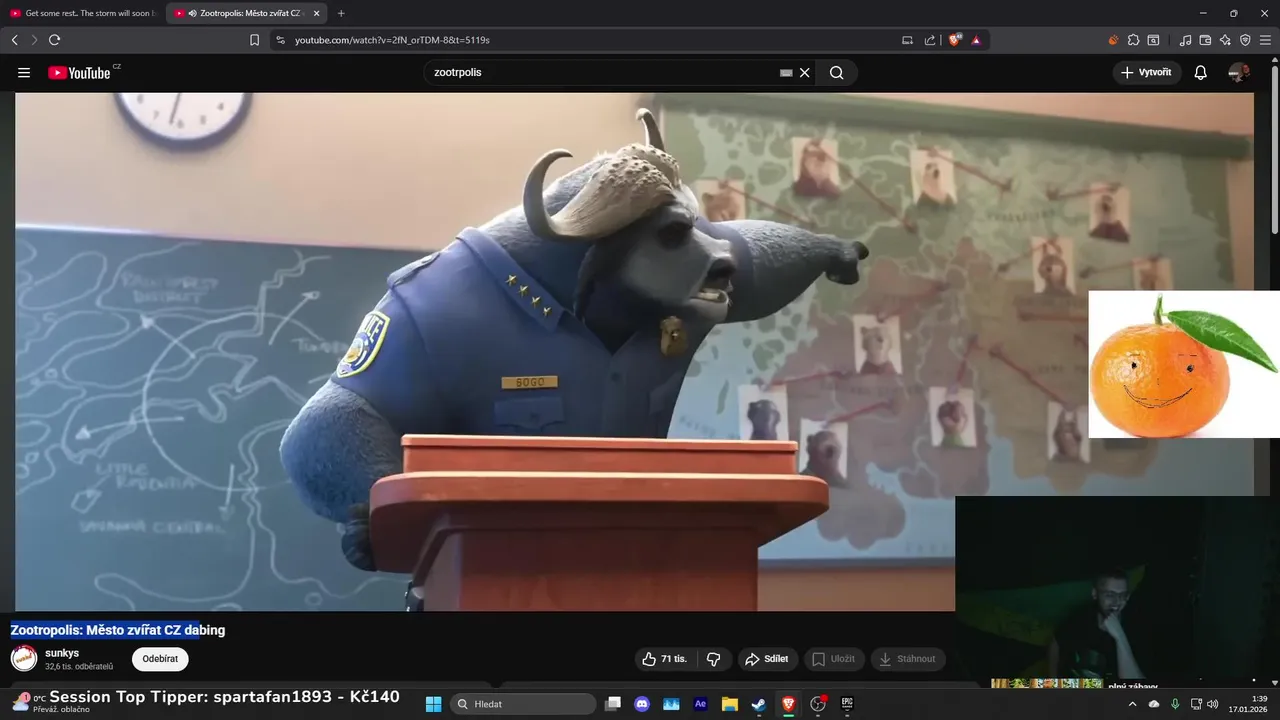1280x720 pixels.
Task: Click the taskbar Hledat search box
Action: pos(523,704)
